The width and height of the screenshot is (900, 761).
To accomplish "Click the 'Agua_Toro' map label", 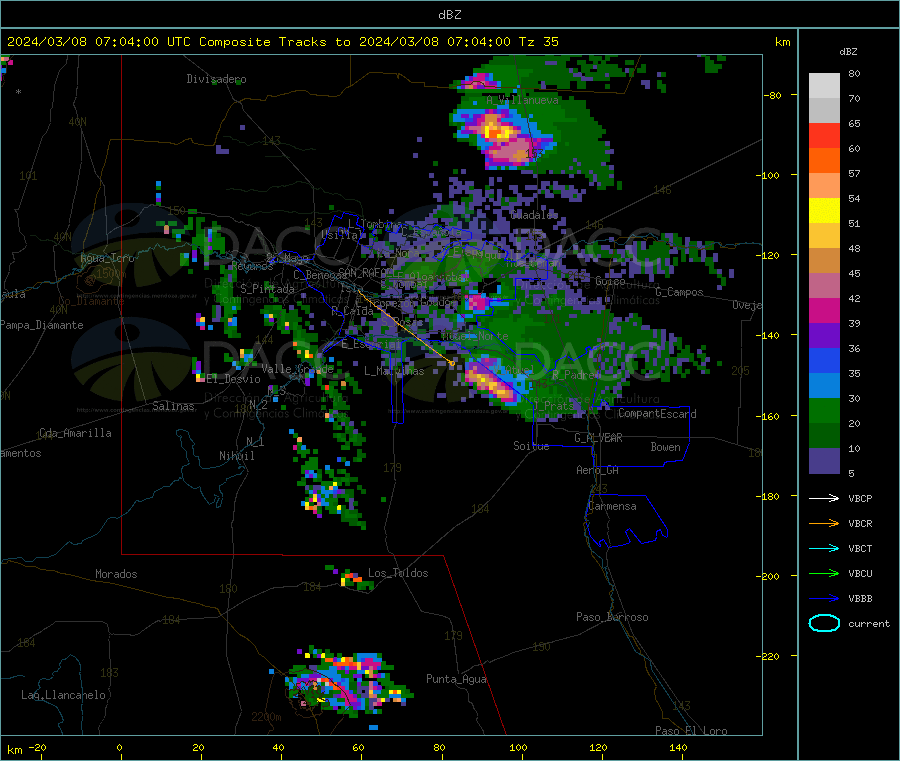I will tap(107, 258).
